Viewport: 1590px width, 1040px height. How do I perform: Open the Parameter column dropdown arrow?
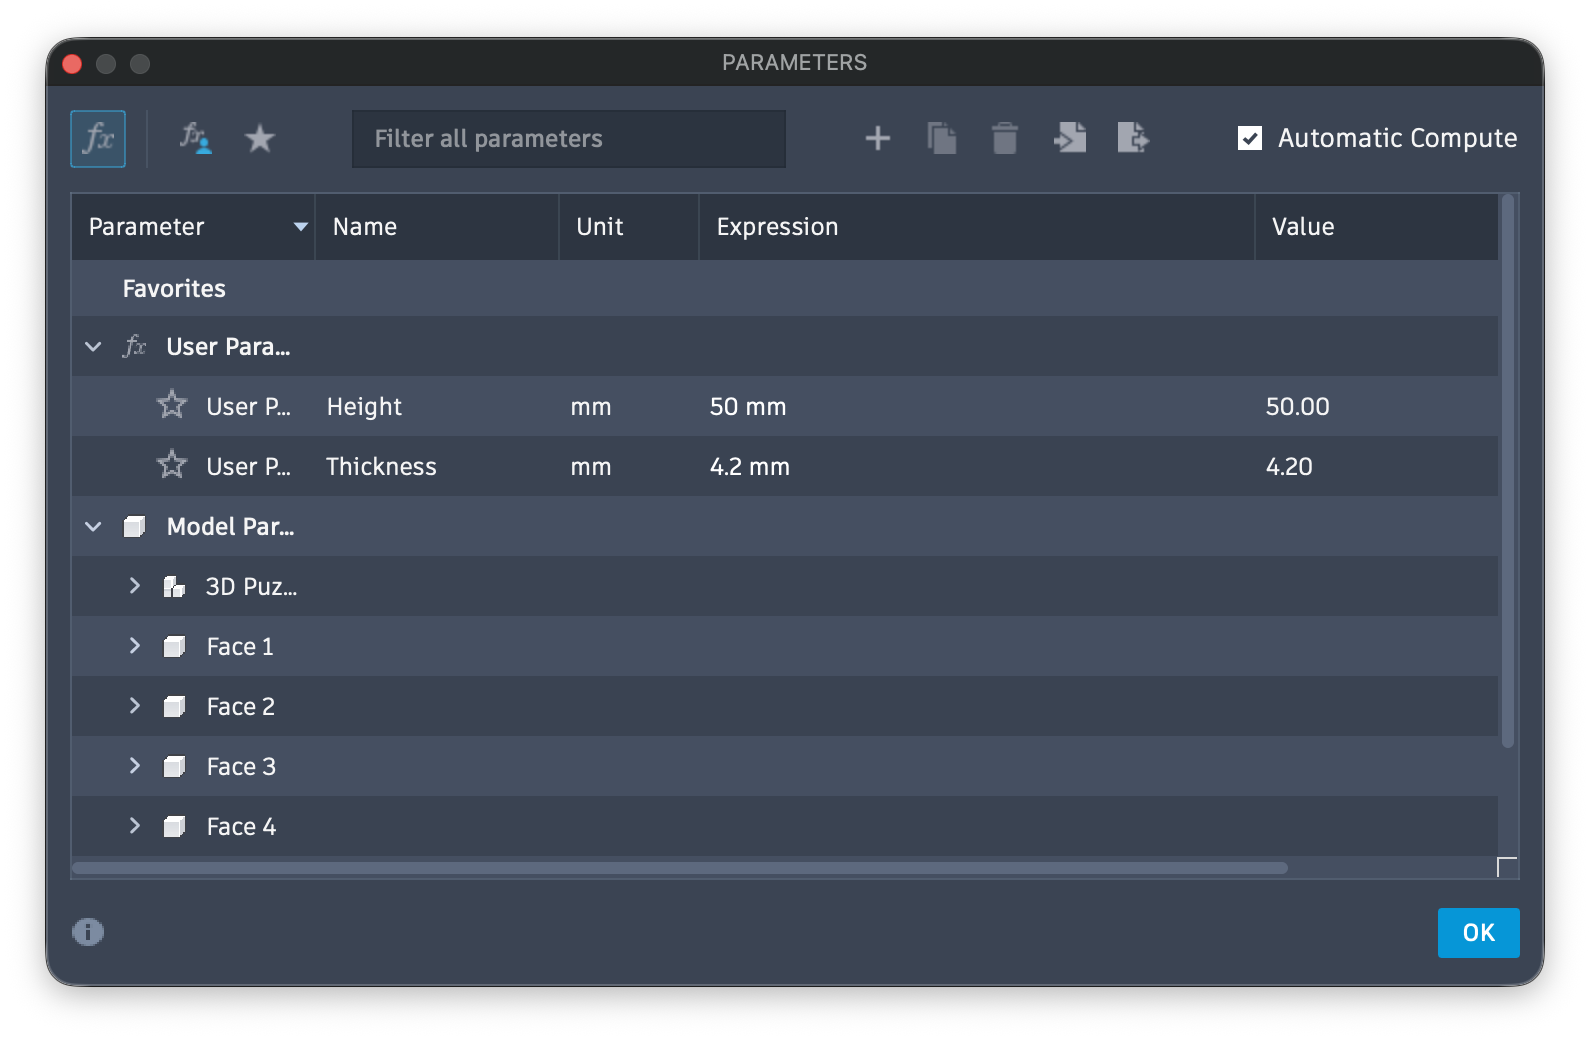(300, 227)
